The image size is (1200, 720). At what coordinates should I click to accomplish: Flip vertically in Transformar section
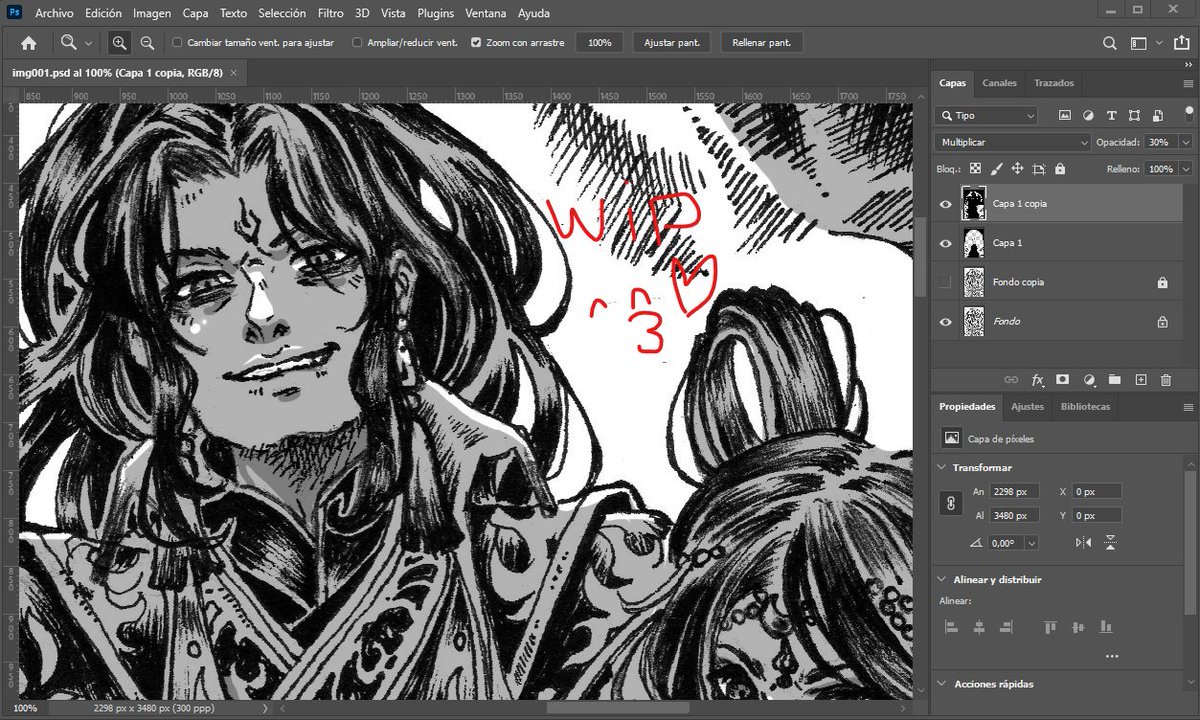pos(1110,542)
